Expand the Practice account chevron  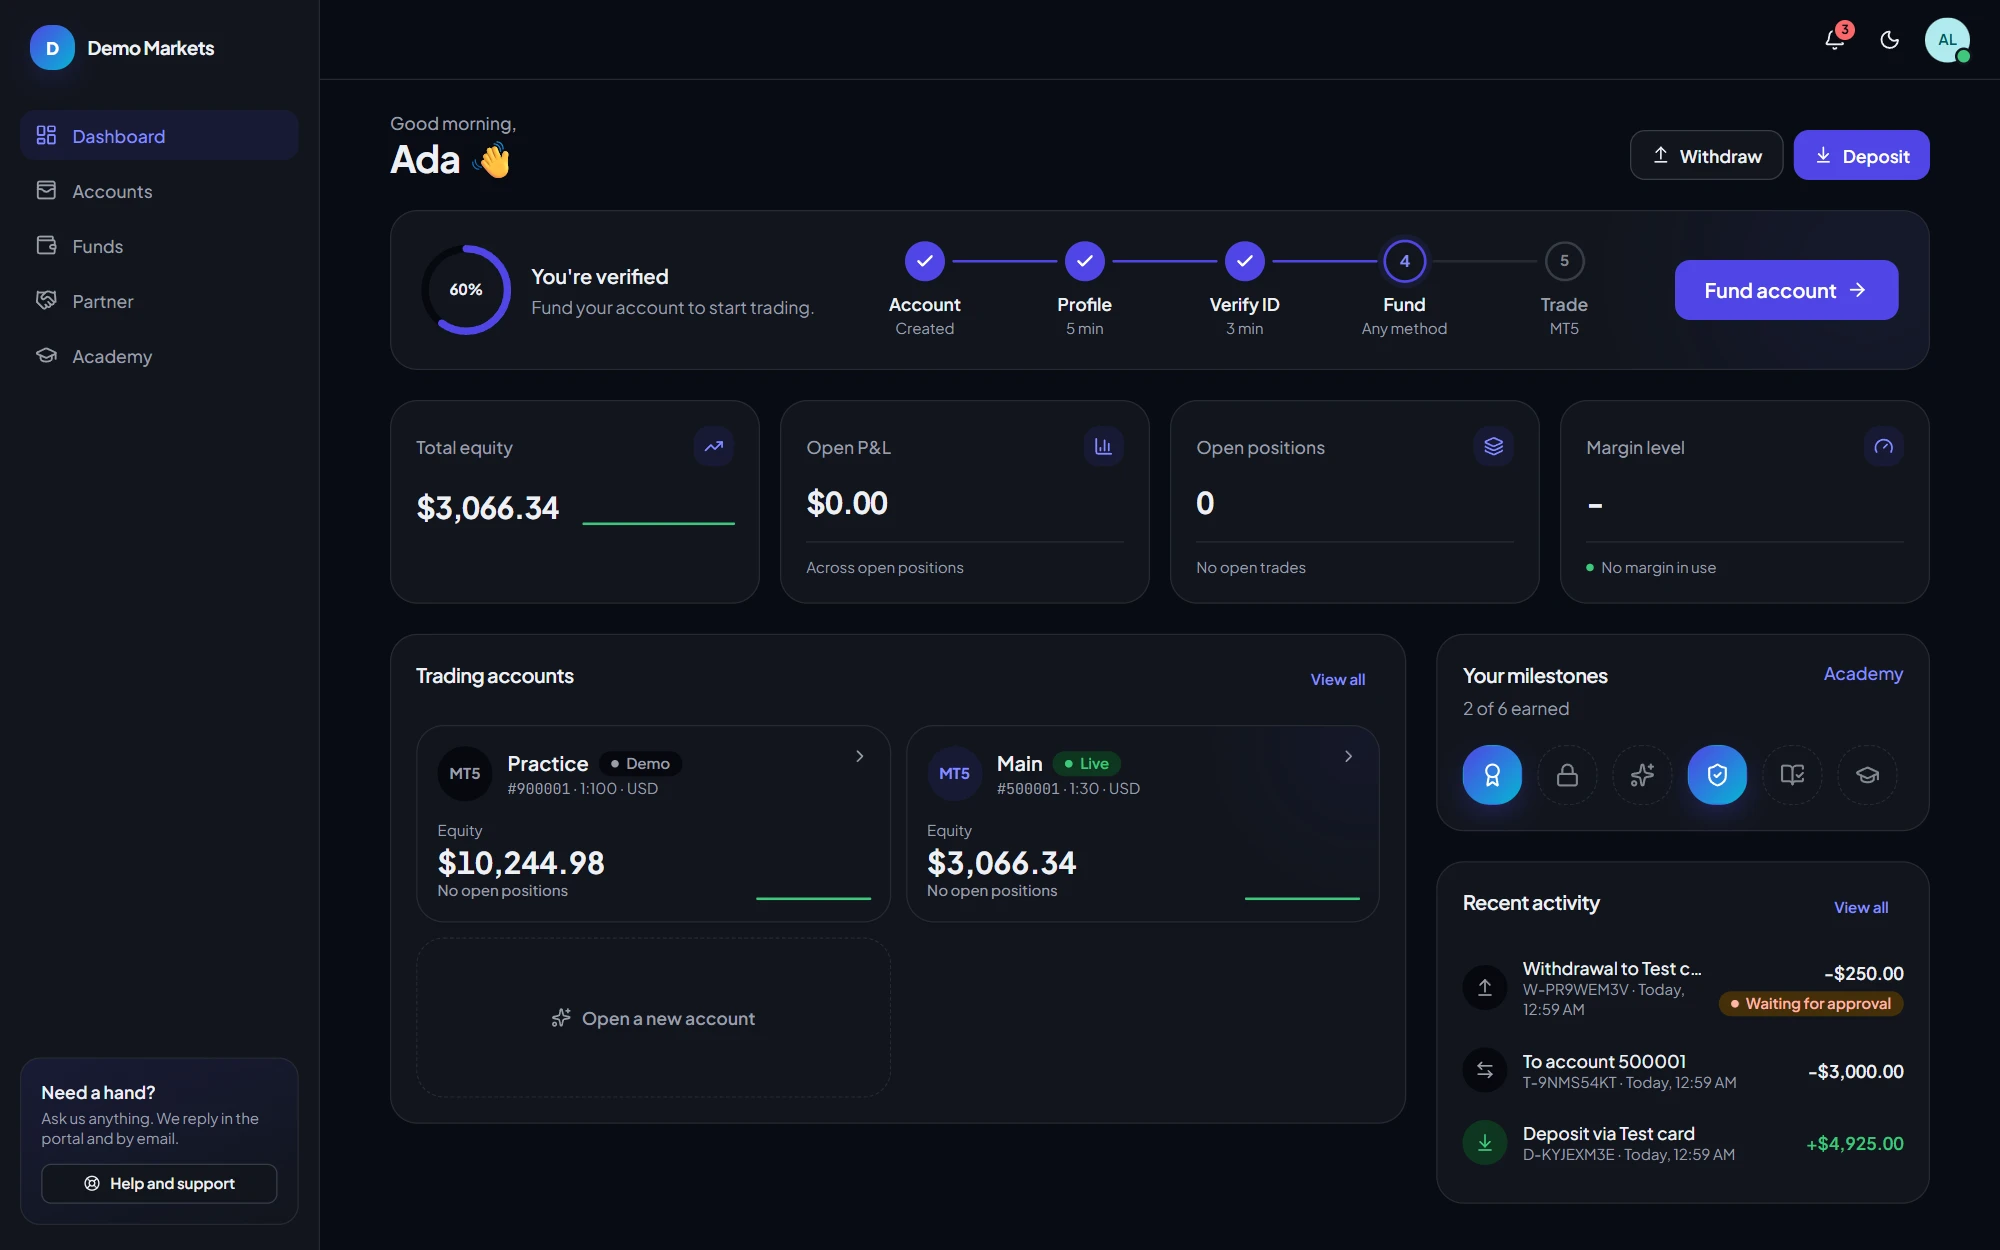860,756
